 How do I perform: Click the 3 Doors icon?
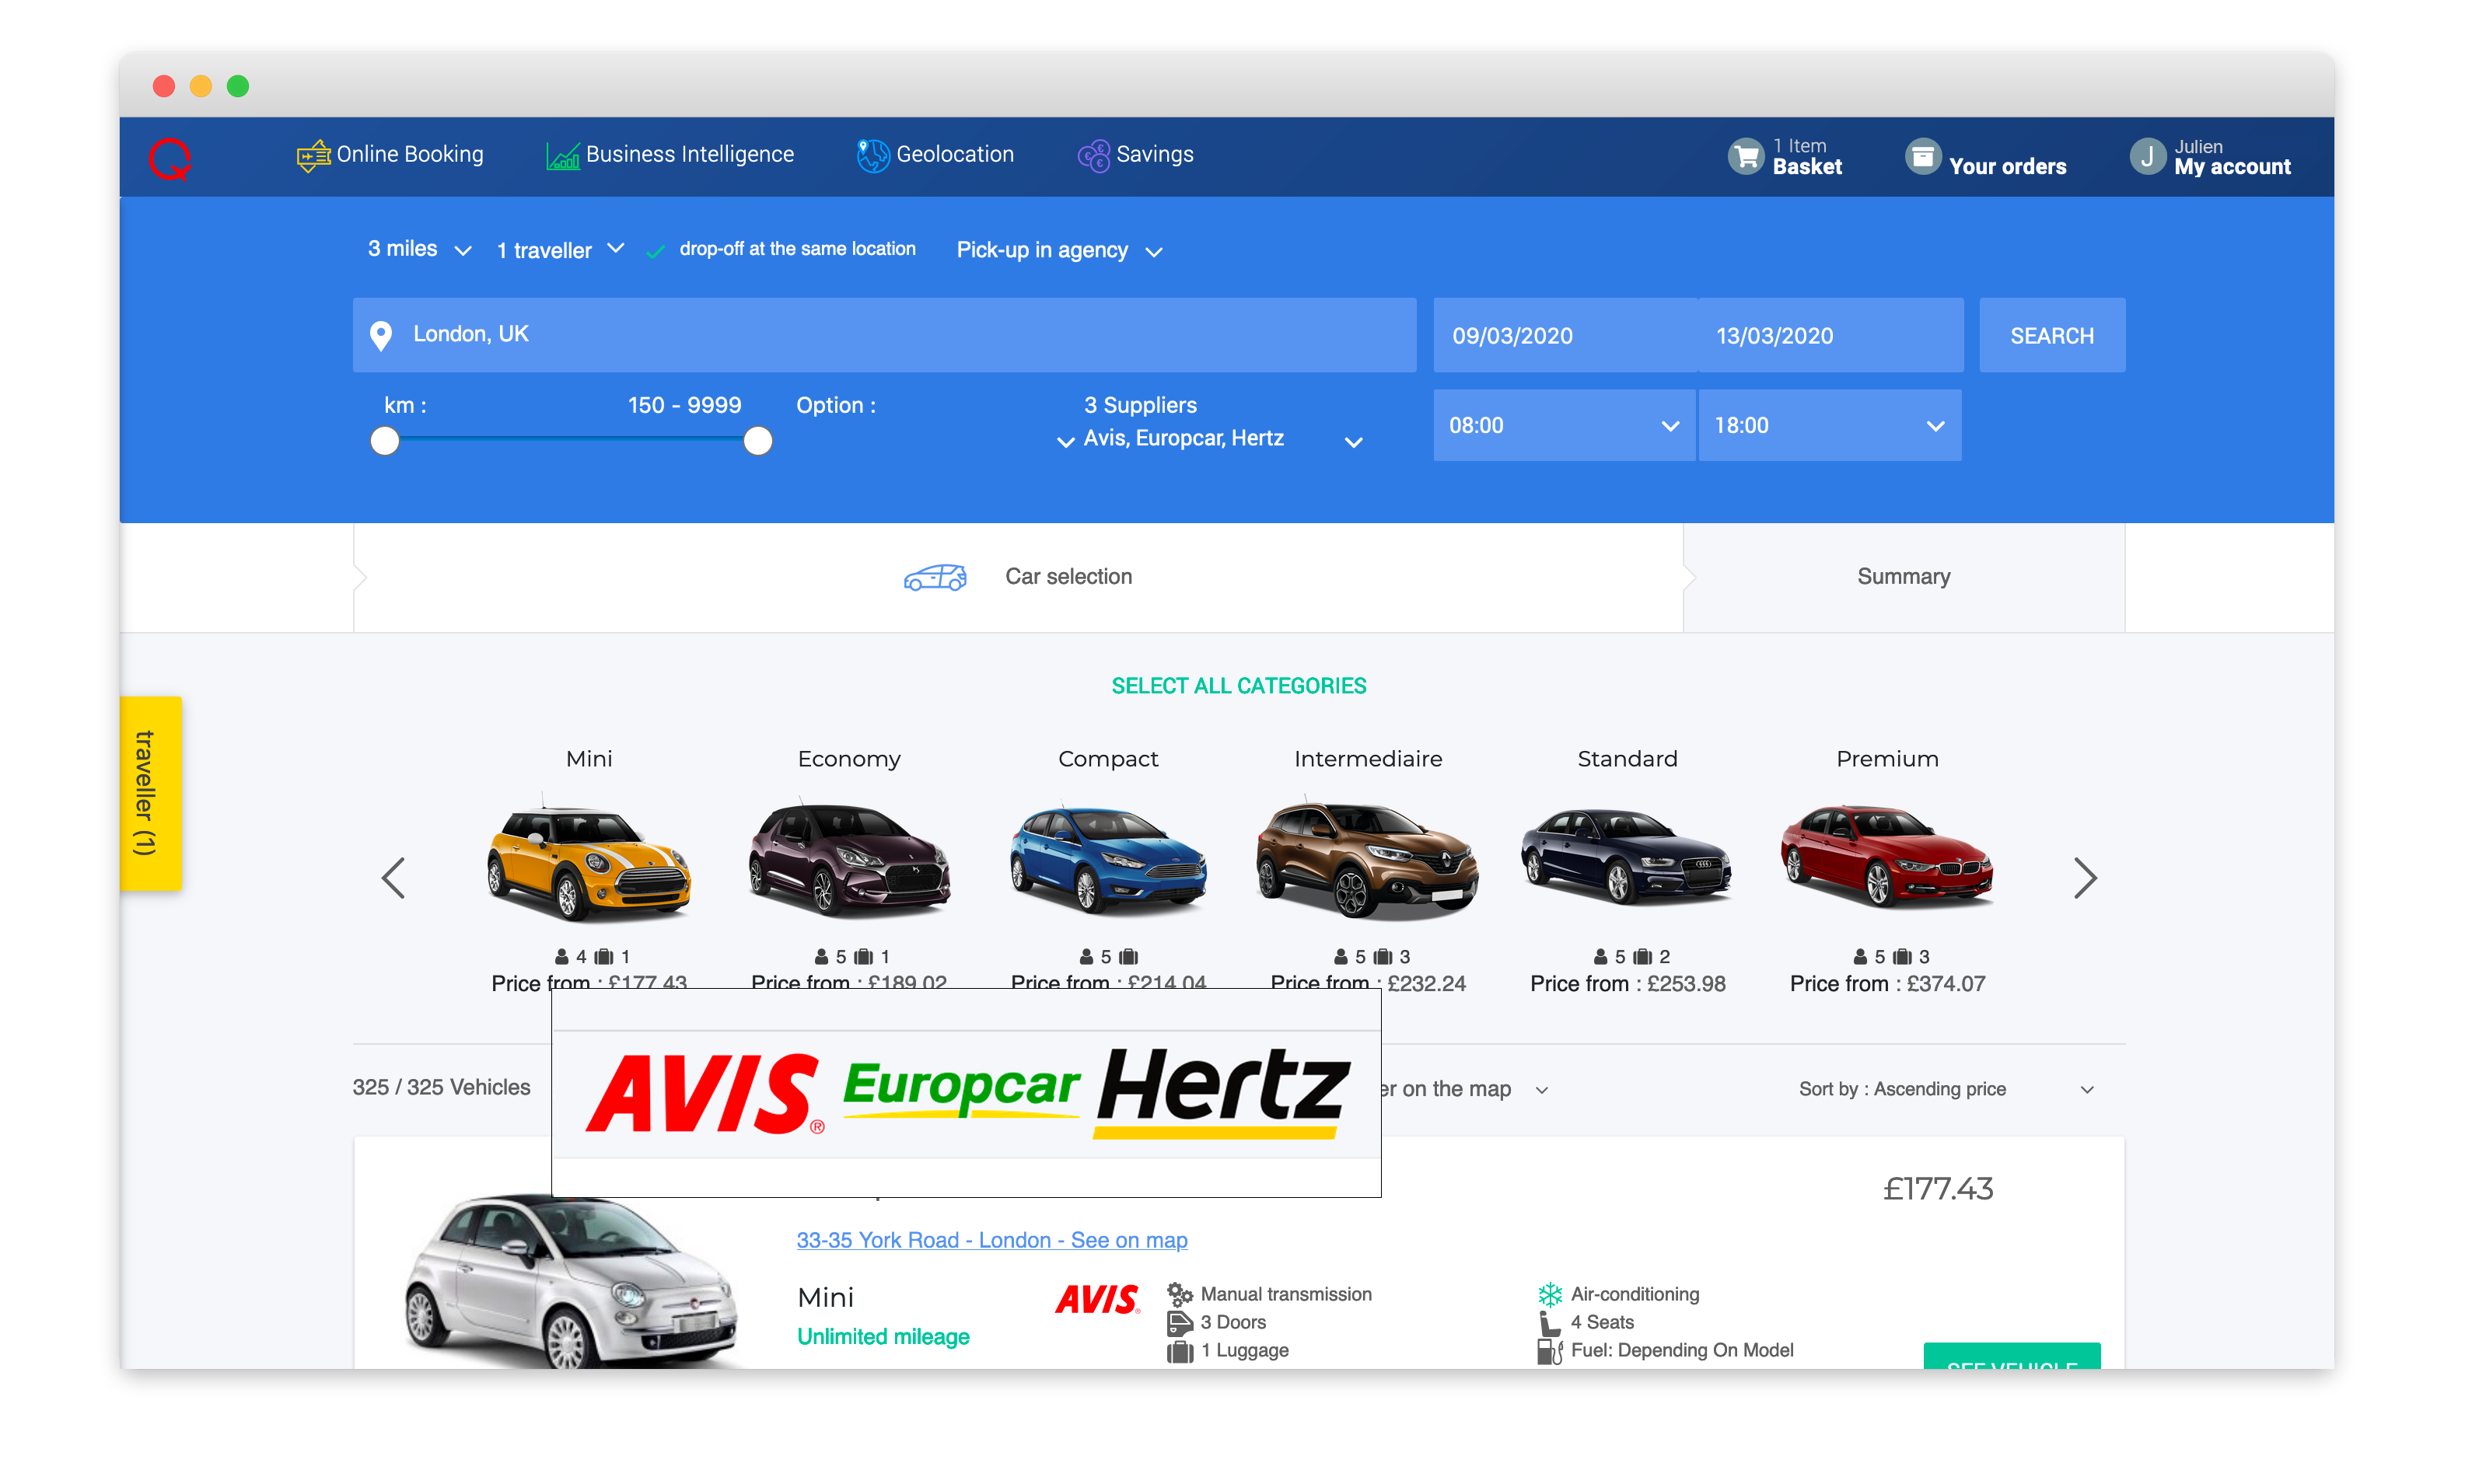coord(1180,1323)
